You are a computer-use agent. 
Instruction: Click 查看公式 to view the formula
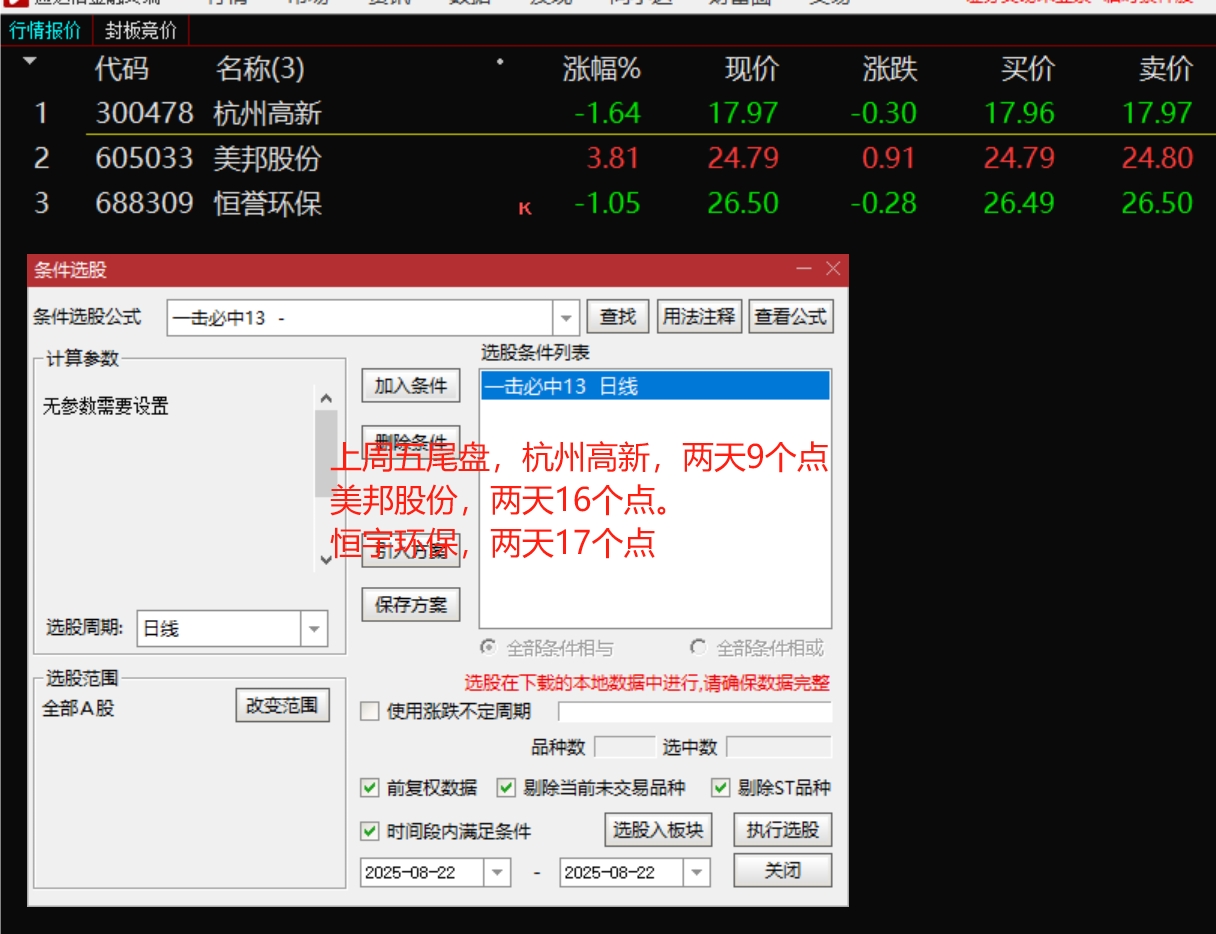(x=791, y=317)
